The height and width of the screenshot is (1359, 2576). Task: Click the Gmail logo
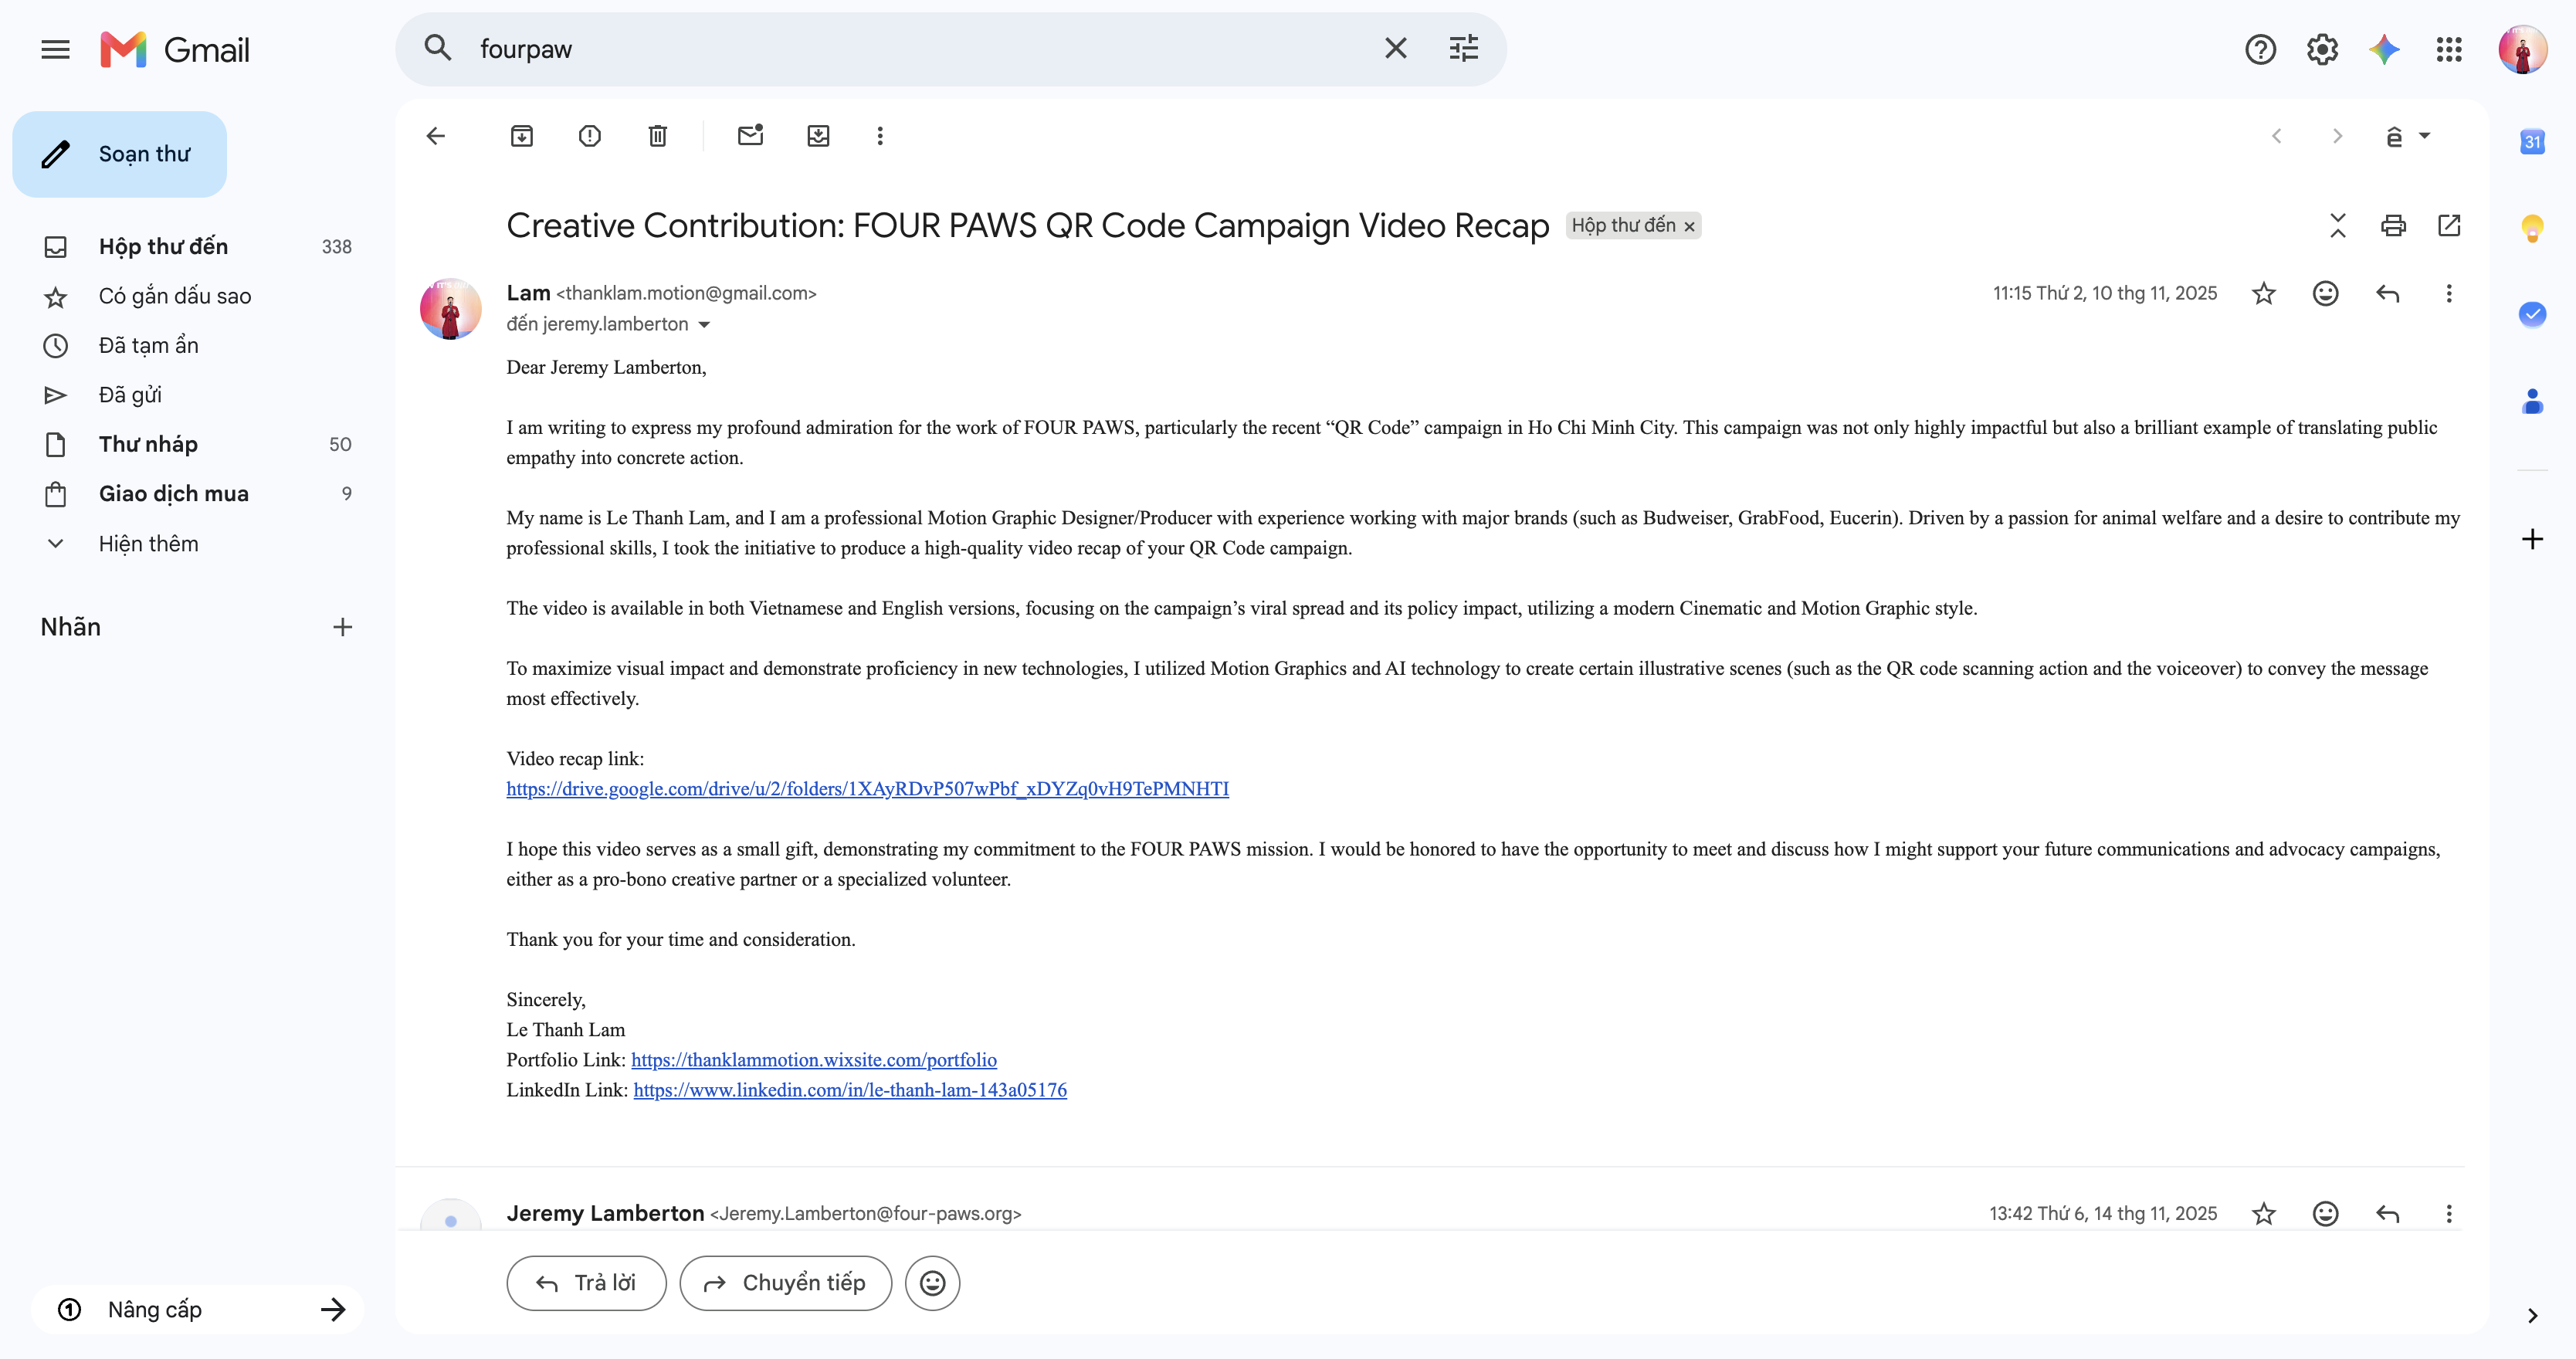(x=175, y=49)
